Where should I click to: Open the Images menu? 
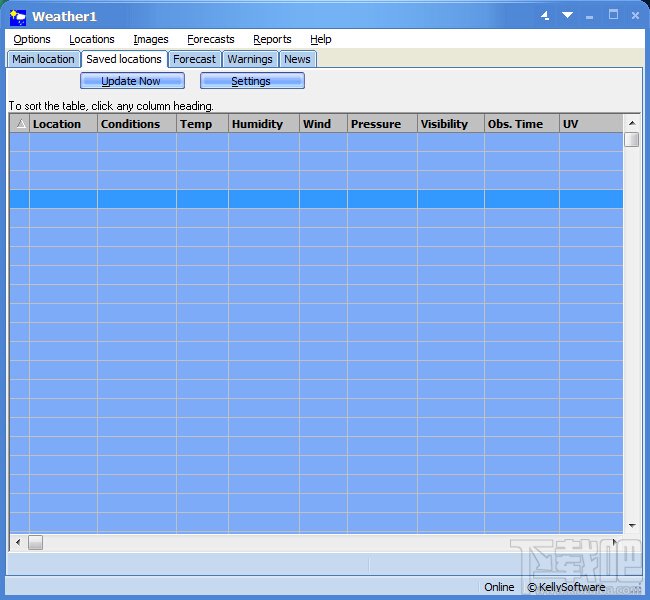151,39
